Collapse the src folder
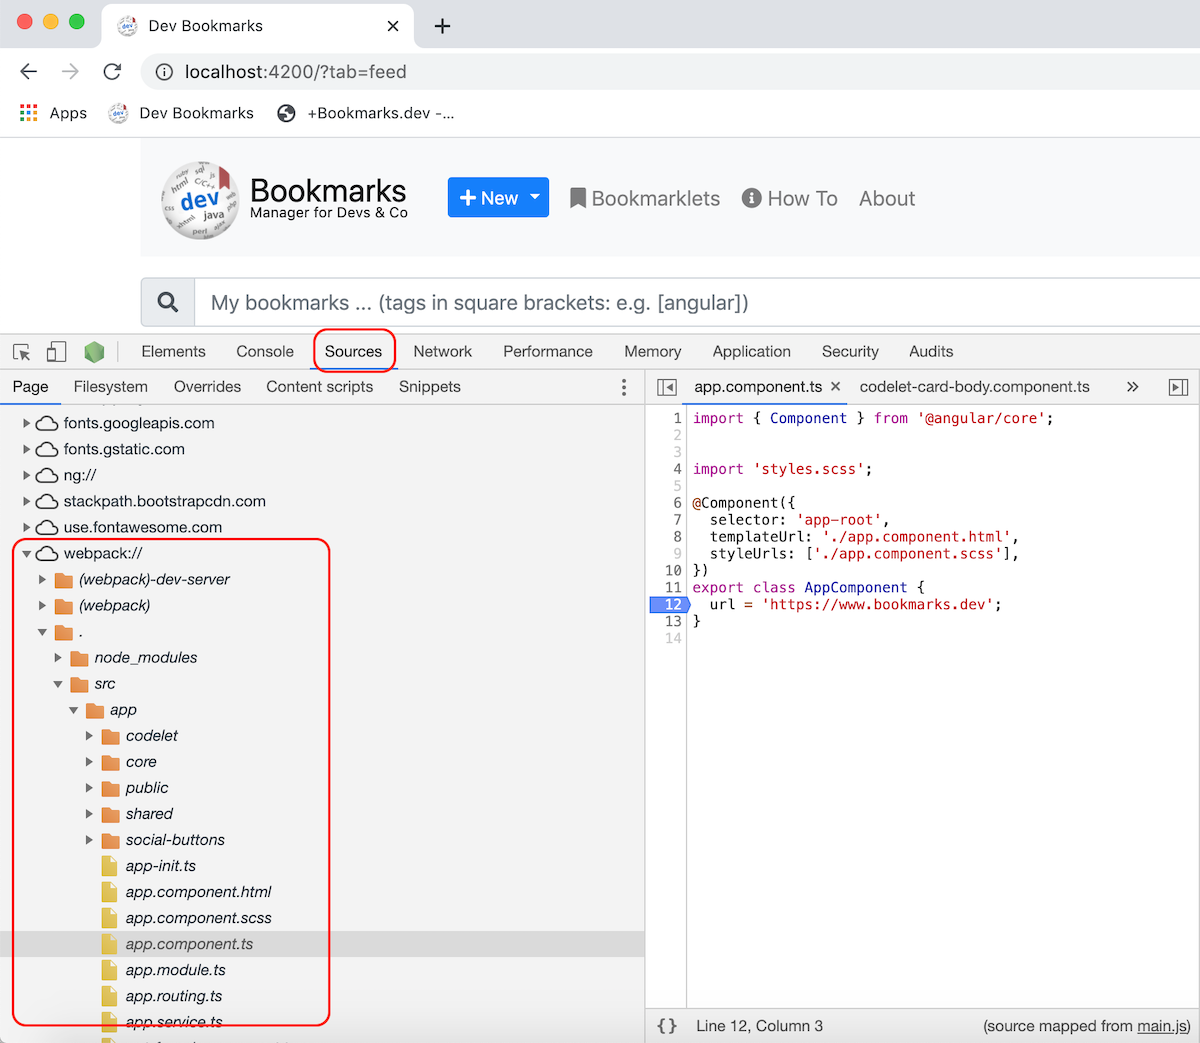Screen dimensions: 1200x1043 (58, 684)
